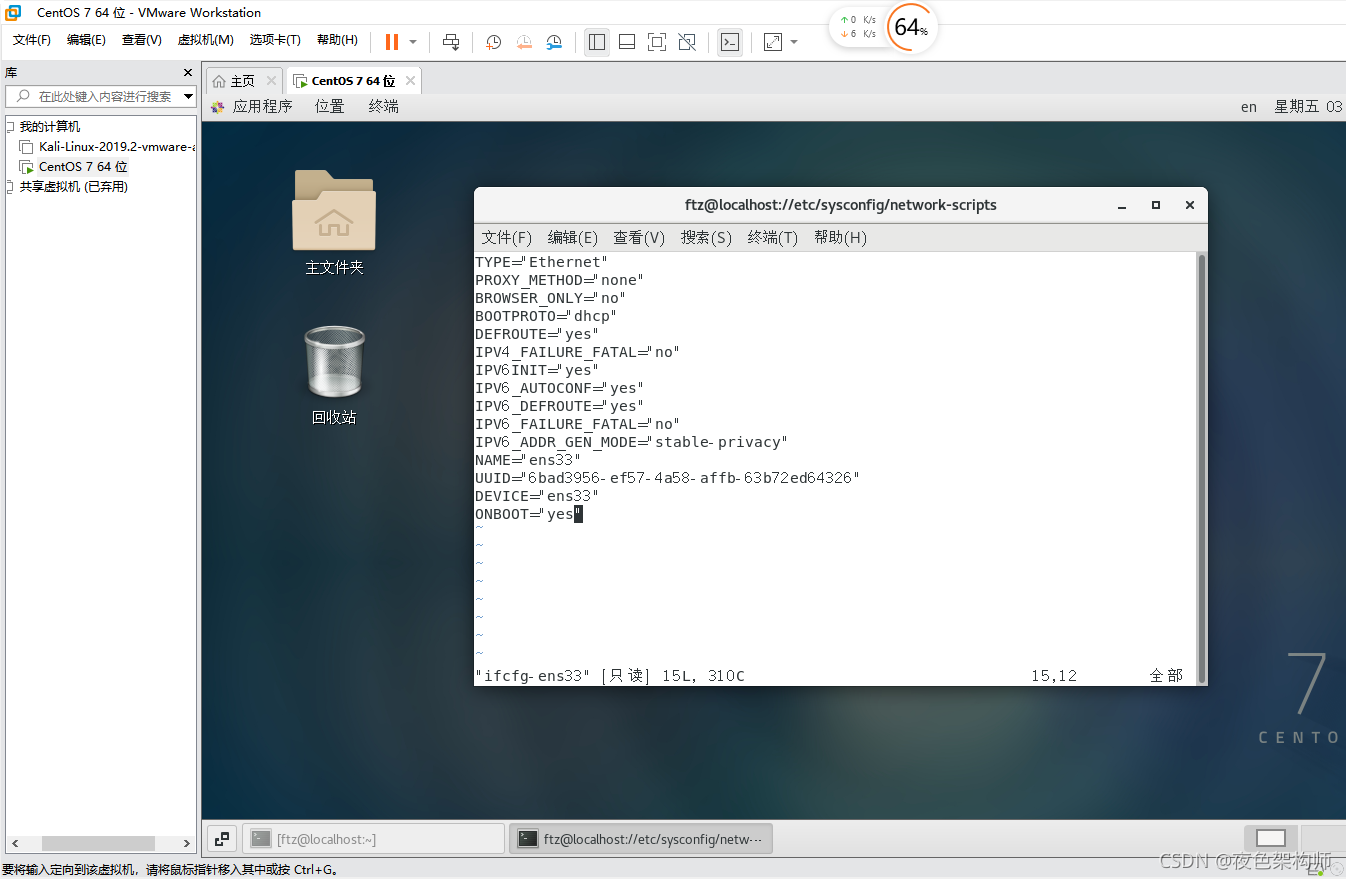The height and width of the screenshot is (879, 1346).
Task: Collapse the 我的计算机 tree node
Action: [x=10, y=127]
